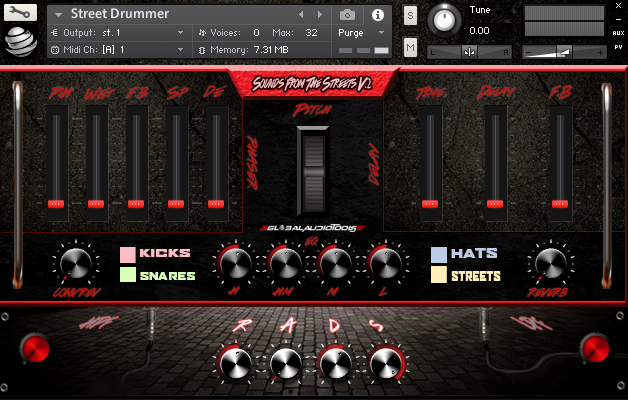Click the Sounds From The Streets V.2 banner
Image resolution: width=628 pixels, height=400 pixels.
click(x=313, y=83)
